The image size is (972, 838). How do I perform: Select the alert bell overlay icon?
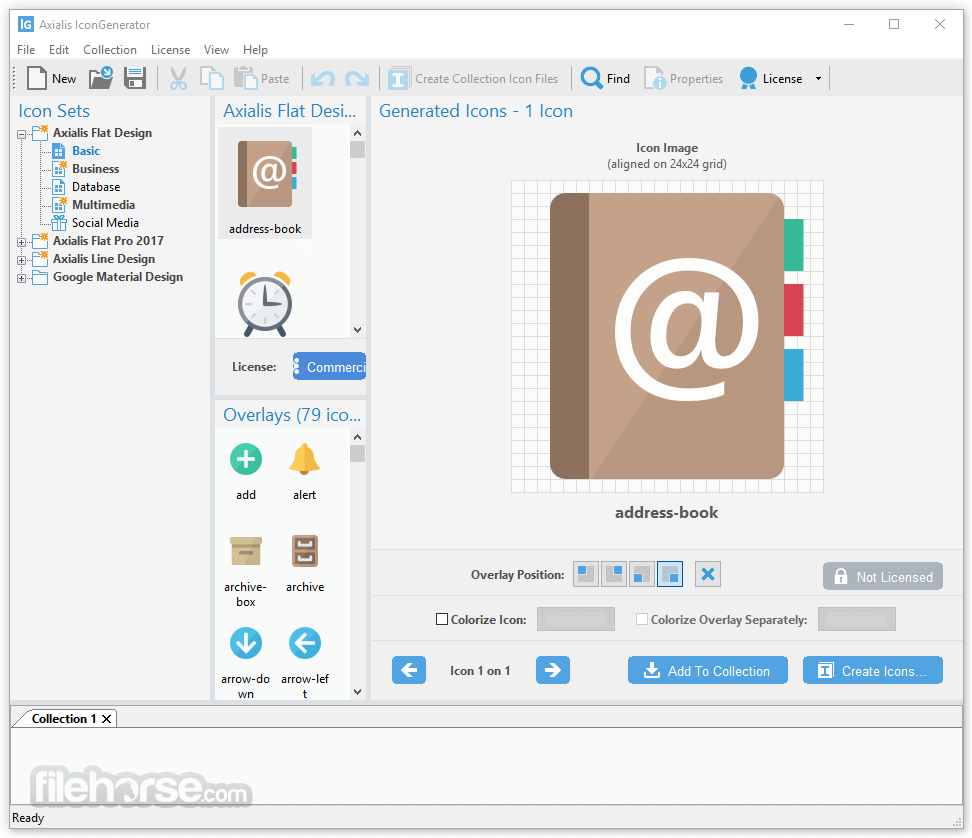(305, 459)
